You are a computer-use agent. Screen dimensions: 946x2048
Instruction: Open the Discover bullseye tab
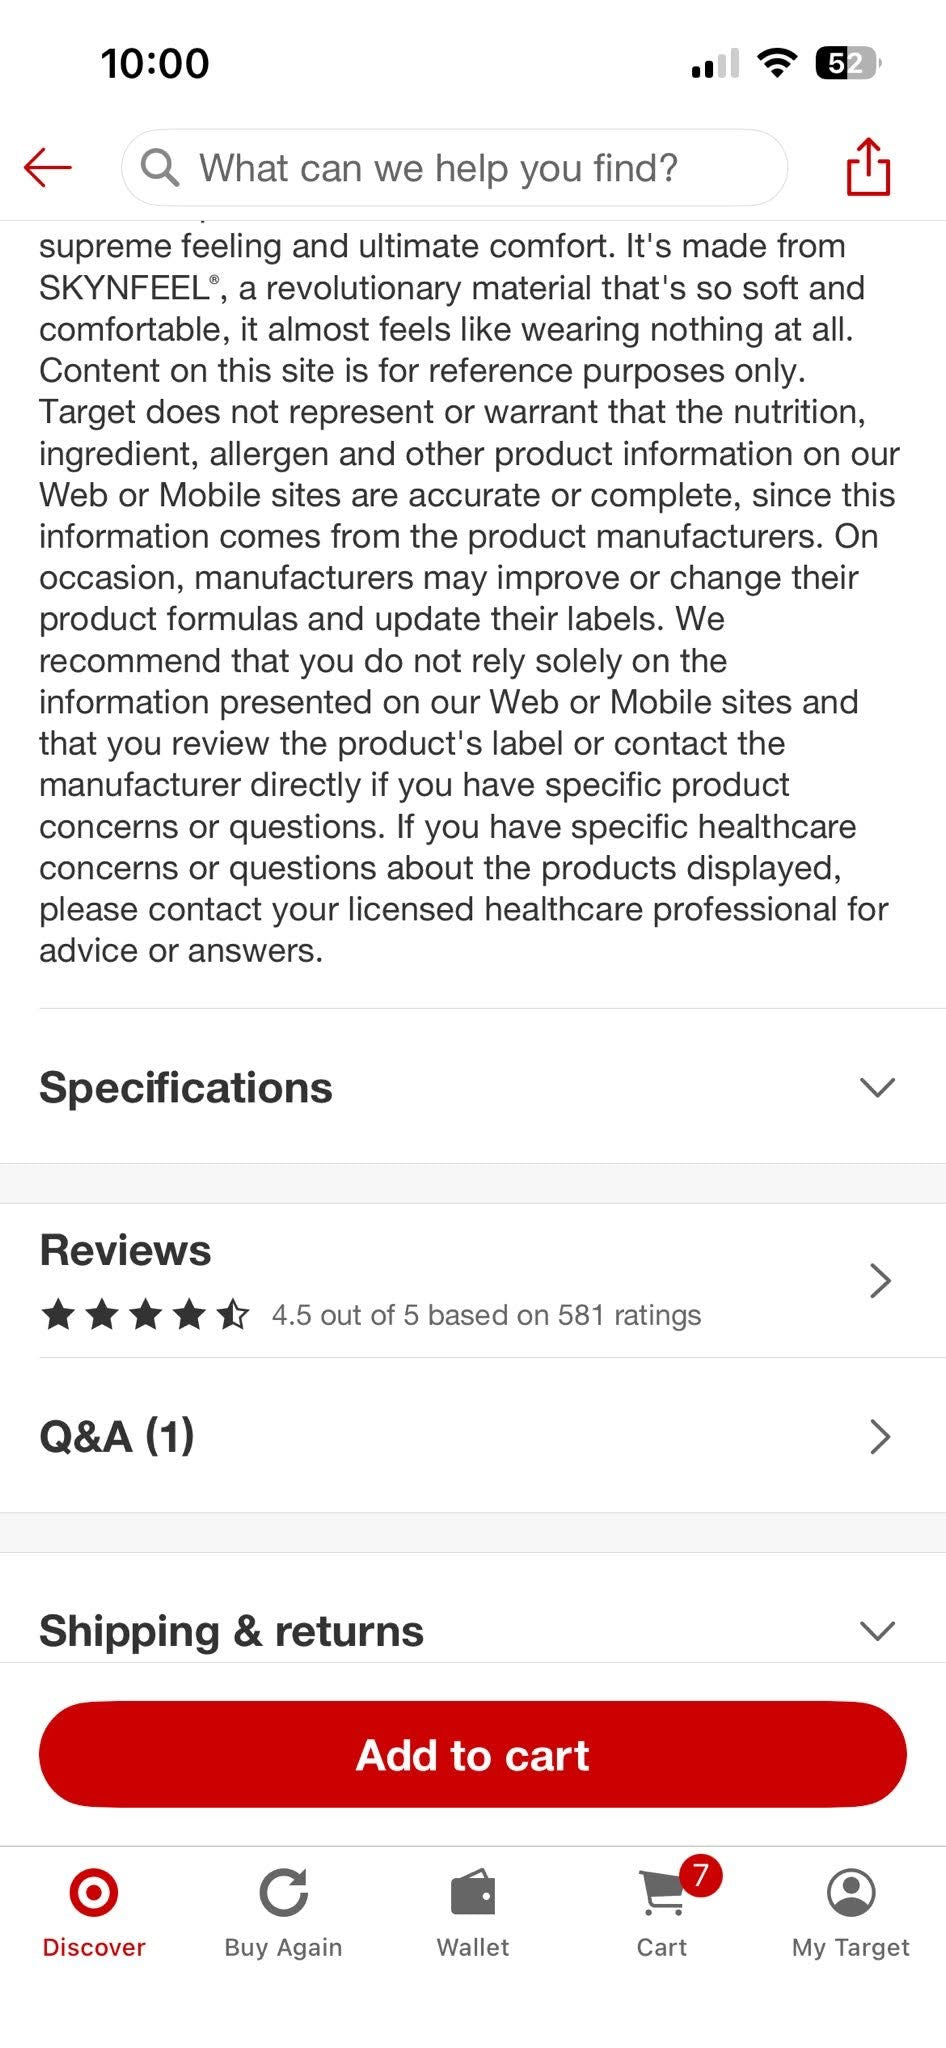pyautogui.click(x=94, y=1892)
